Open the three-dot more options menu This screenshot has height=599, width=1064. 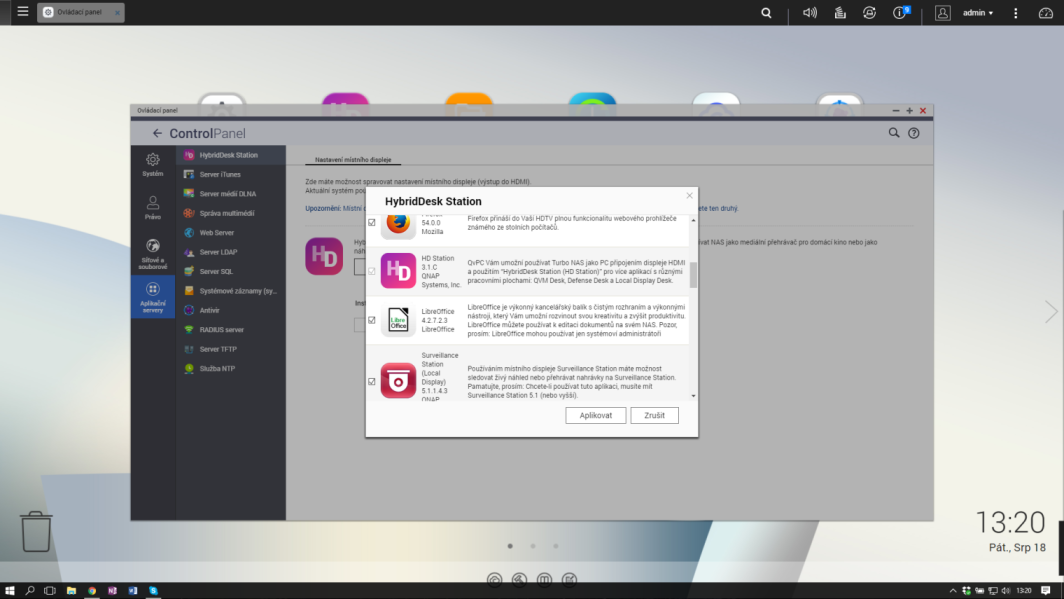(x=1016, y=13)
